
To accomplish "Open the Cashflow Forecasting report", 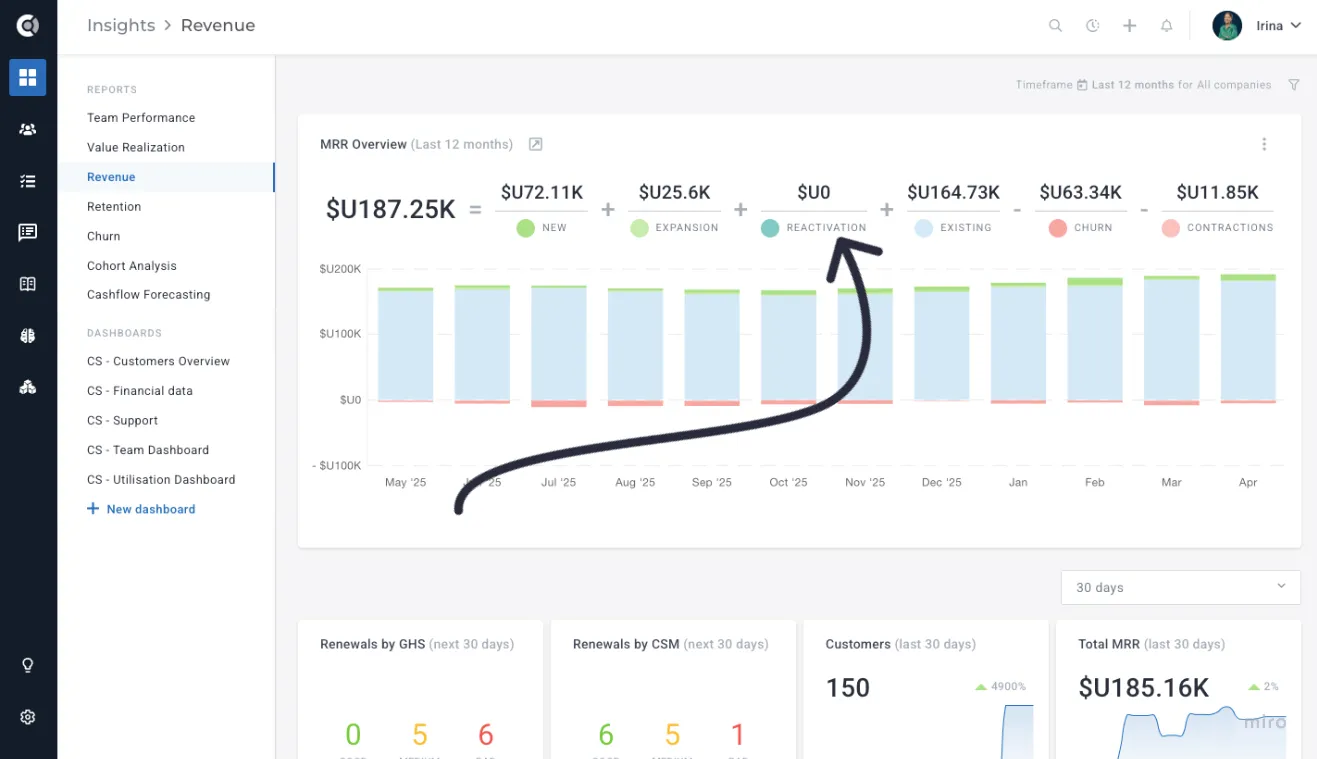I will [149, 295].
